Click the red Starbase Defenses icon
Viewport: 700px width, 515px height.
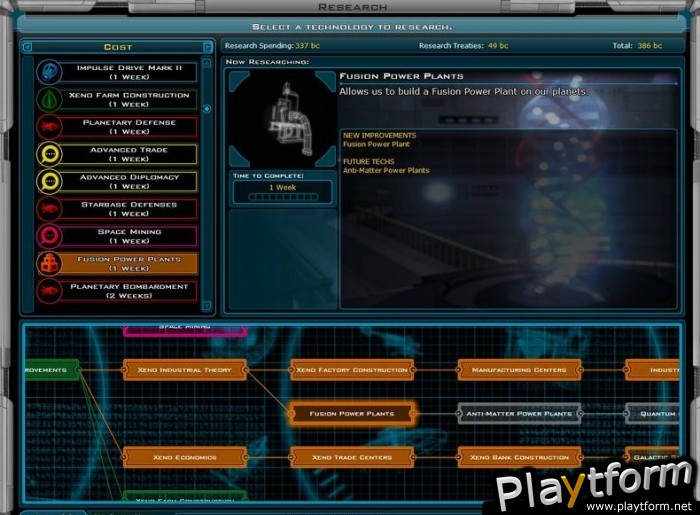pos(49,208)
